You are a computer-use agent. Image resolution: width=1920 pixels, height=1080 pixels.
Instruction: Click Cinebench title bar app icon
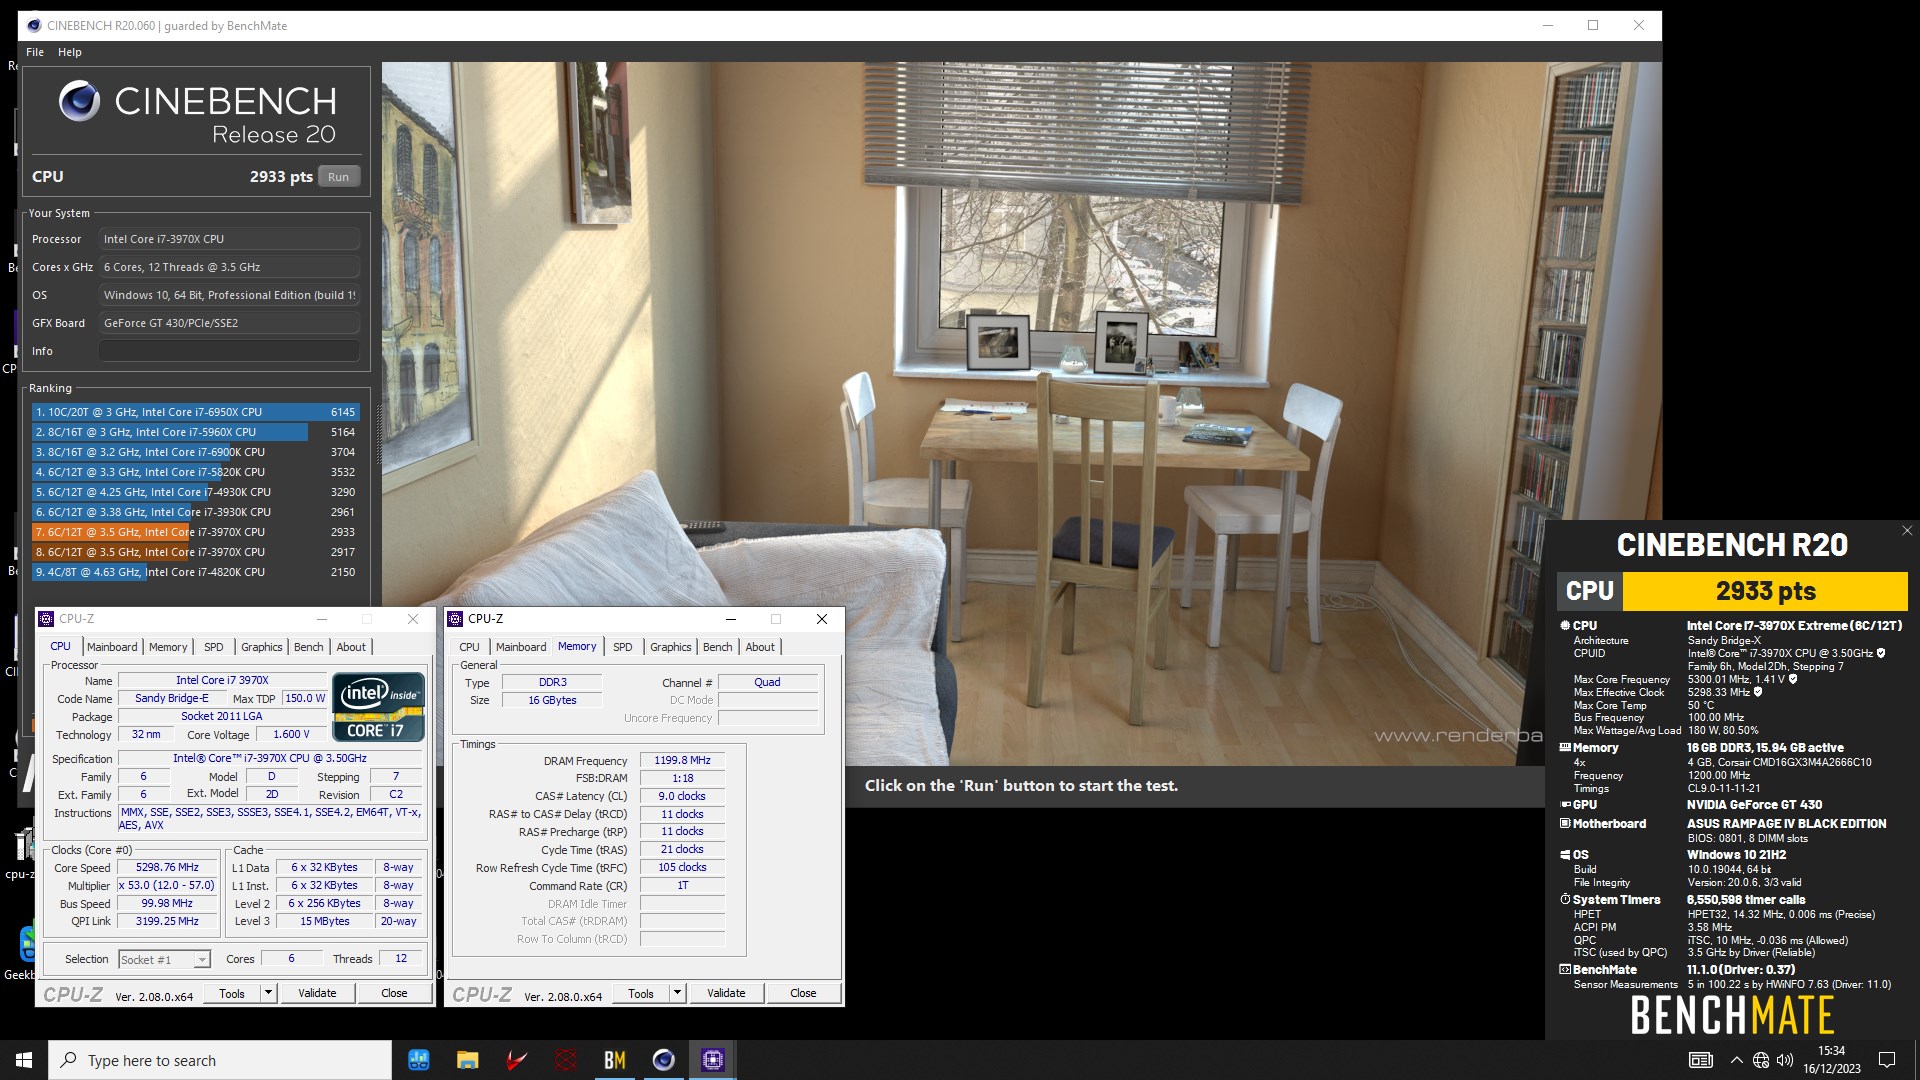[34, 25]
